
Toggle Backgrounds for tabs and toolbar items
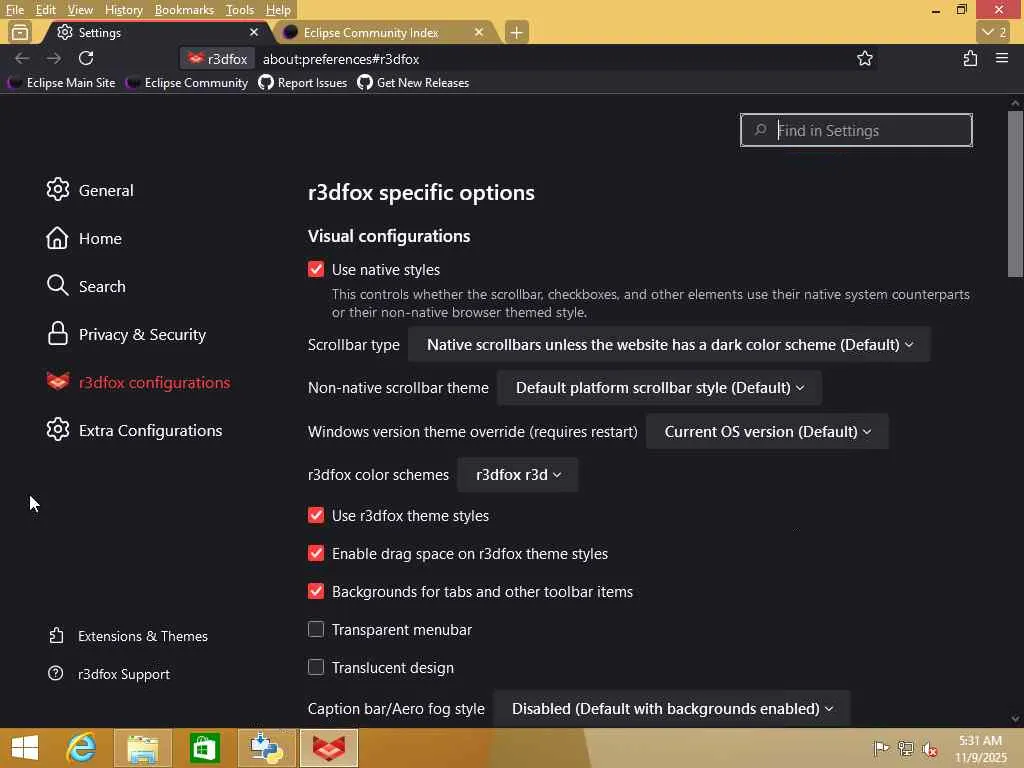coord(316,591)
